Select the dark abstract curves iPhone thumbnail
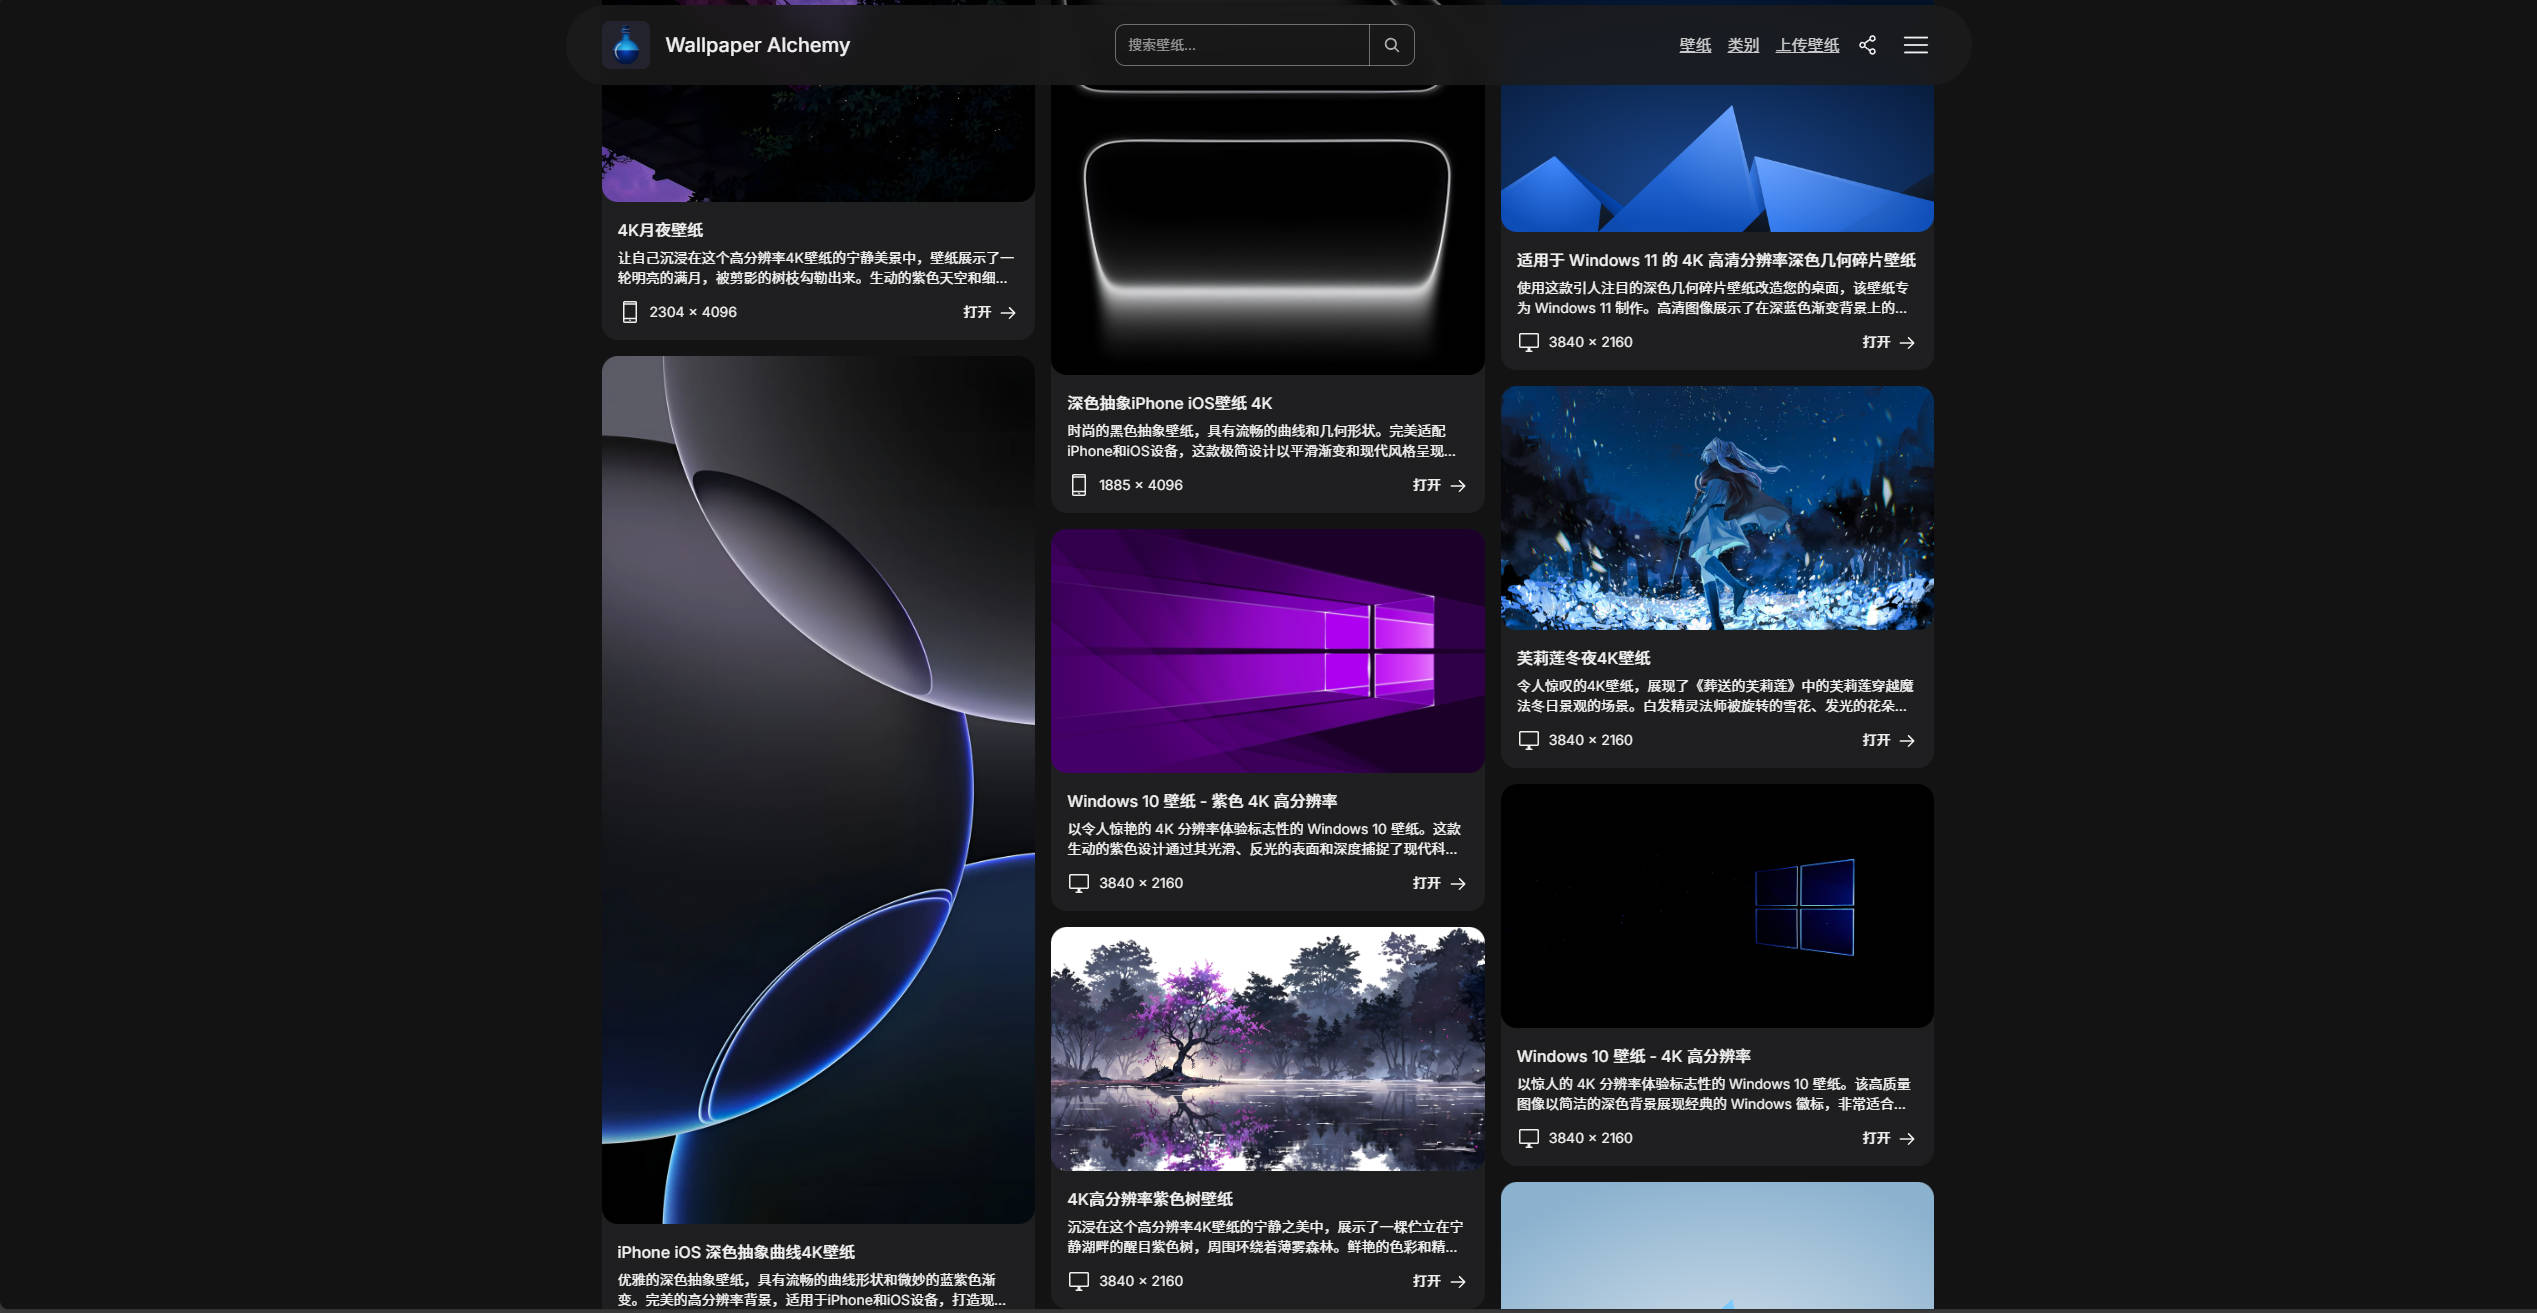Image resolution: width=2537 pixels, height=1313 pixels. [x=818, y=790]
